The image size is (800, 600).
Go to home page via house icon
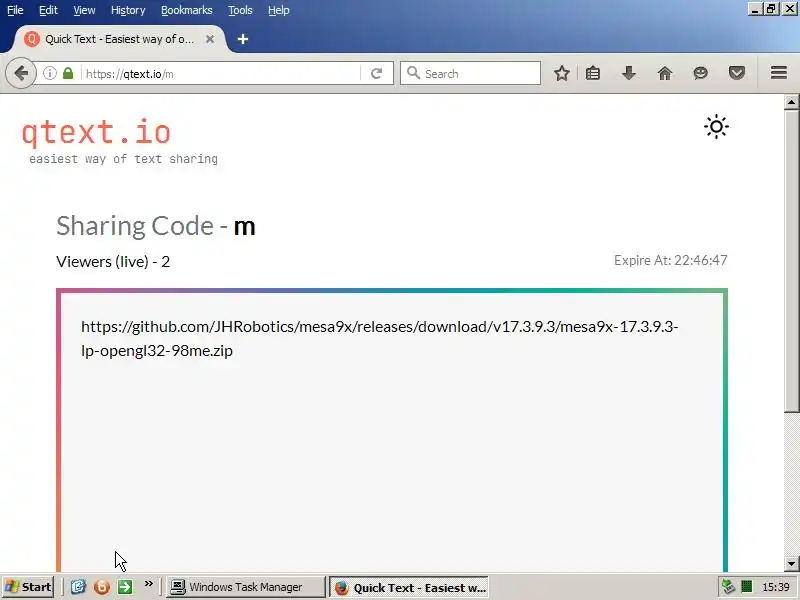click(x=665, y=73)
